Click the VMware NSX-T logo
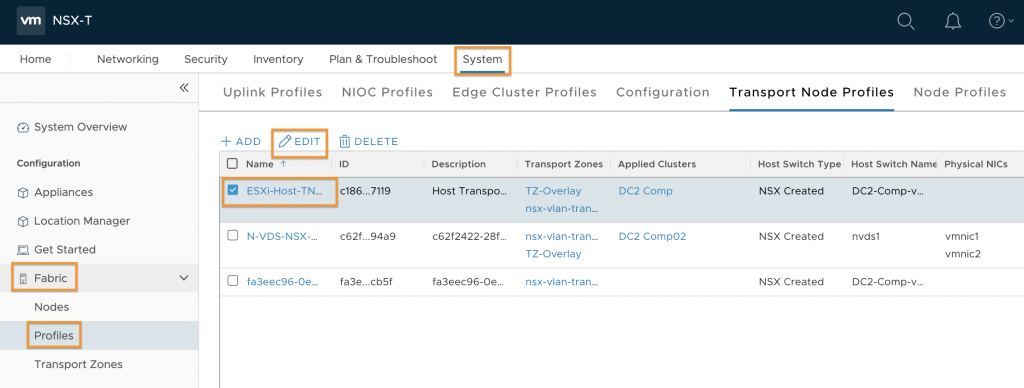Image resolution: width=1024 pixels, height=388 pixels. (x=31, y=21)
